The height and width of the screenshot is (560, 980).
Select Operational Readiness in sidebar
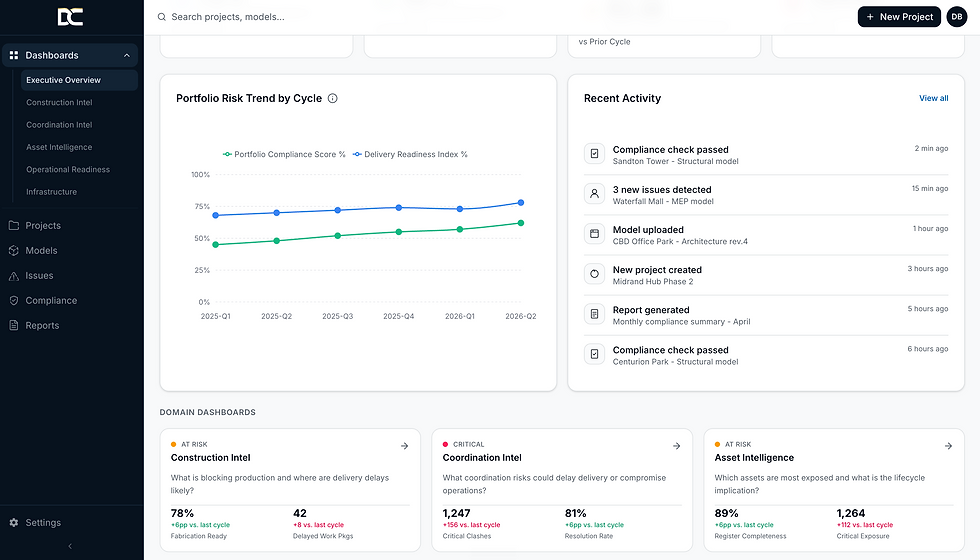68,169
